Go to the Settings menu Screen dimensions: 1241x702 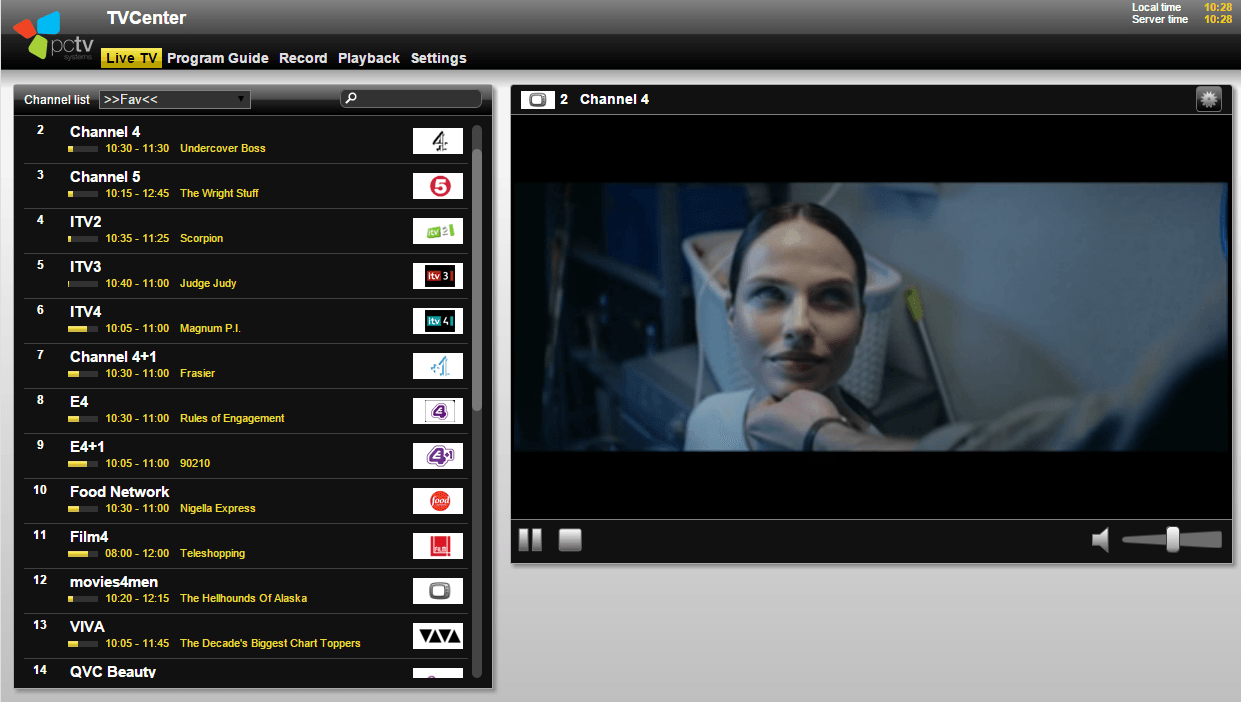click(x=438, y=58)
